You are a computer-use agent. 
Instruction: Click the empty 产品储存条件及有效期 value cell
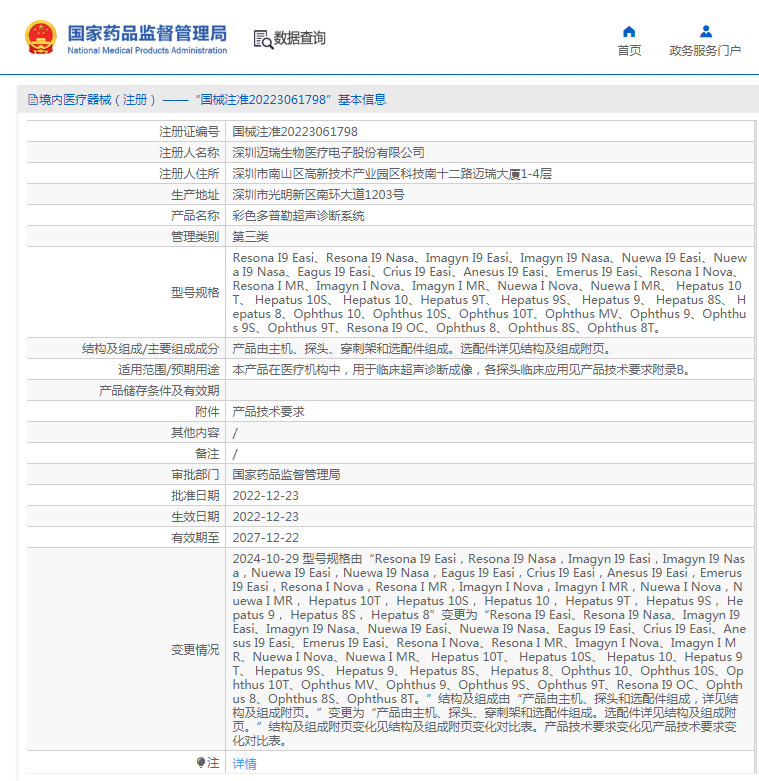(x=490, y=390)
